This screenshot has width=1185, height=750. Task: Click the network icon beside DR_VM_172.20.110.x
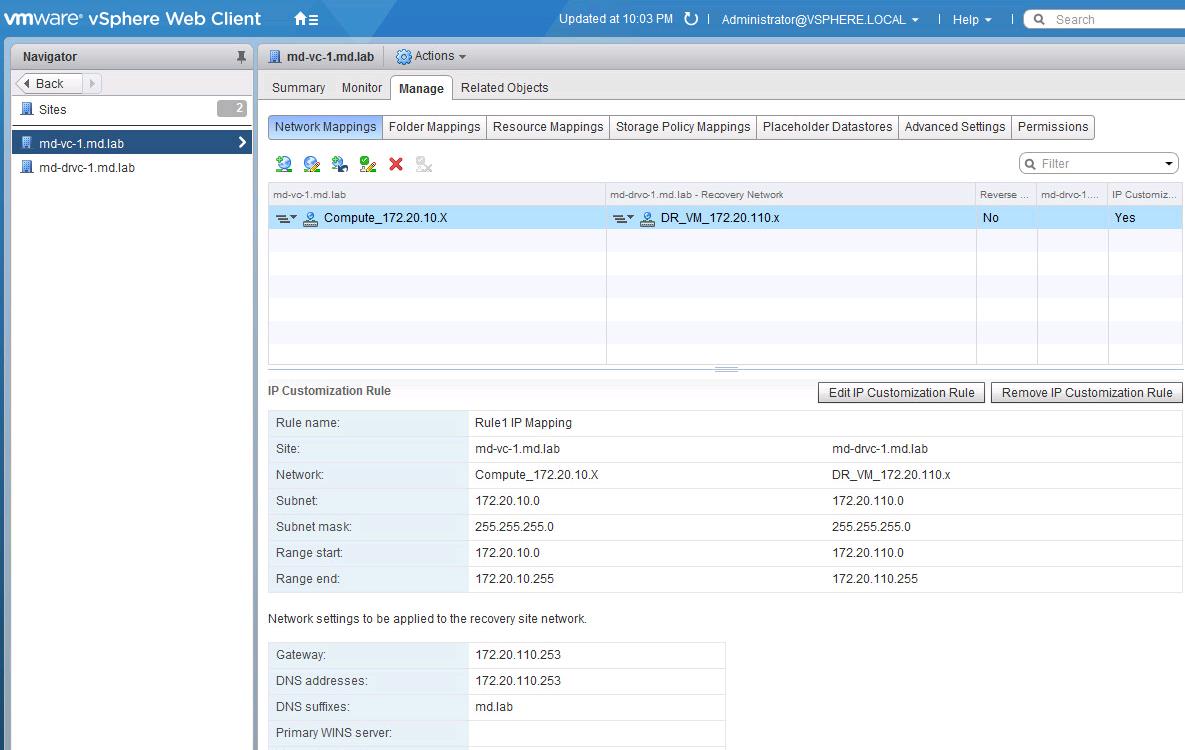point(647,218)
